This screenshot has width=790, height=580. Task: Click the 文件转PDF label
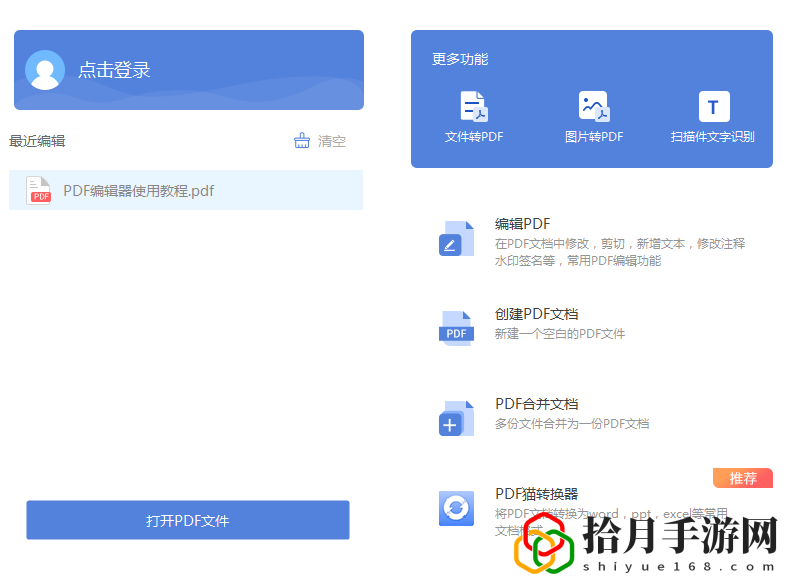point(474,137)
